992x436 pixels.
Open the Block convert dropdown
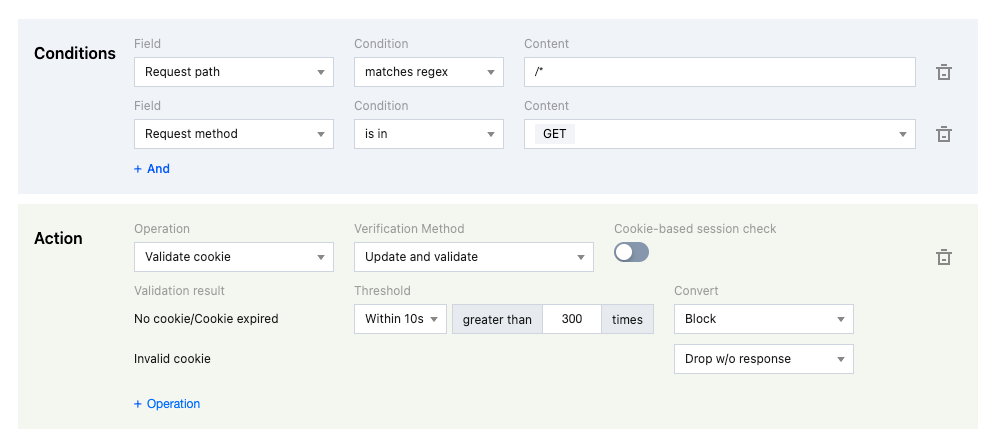(x=764, y=319)
